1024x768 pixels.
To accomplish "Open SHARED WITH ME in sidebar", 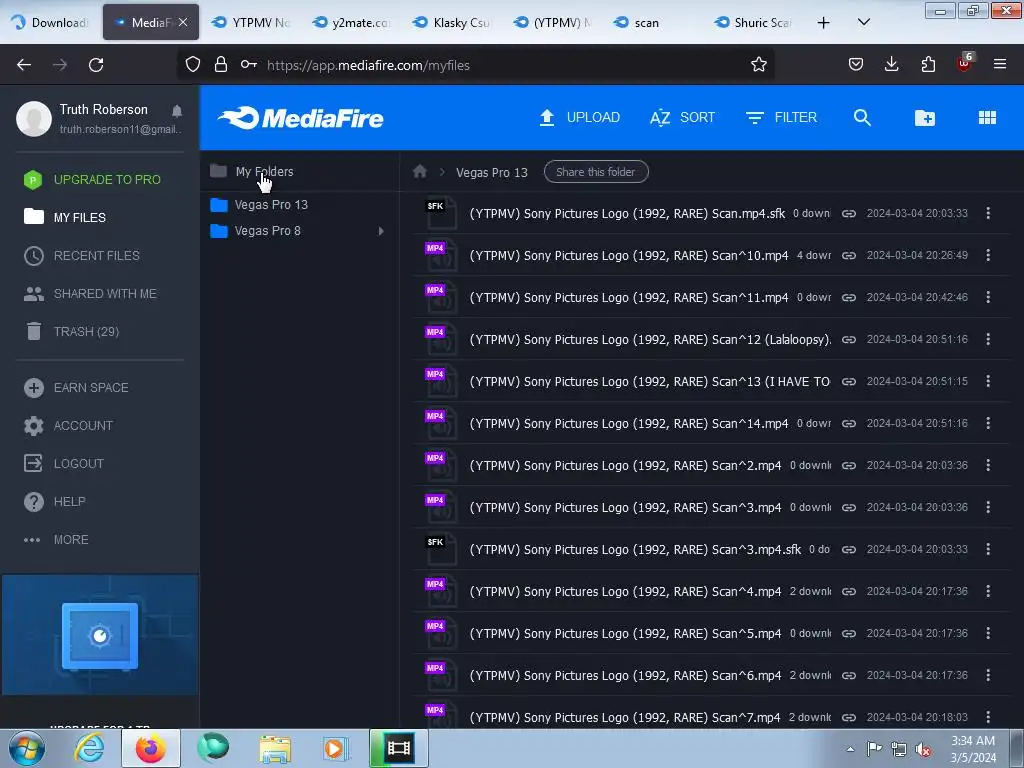I will 90,294.
